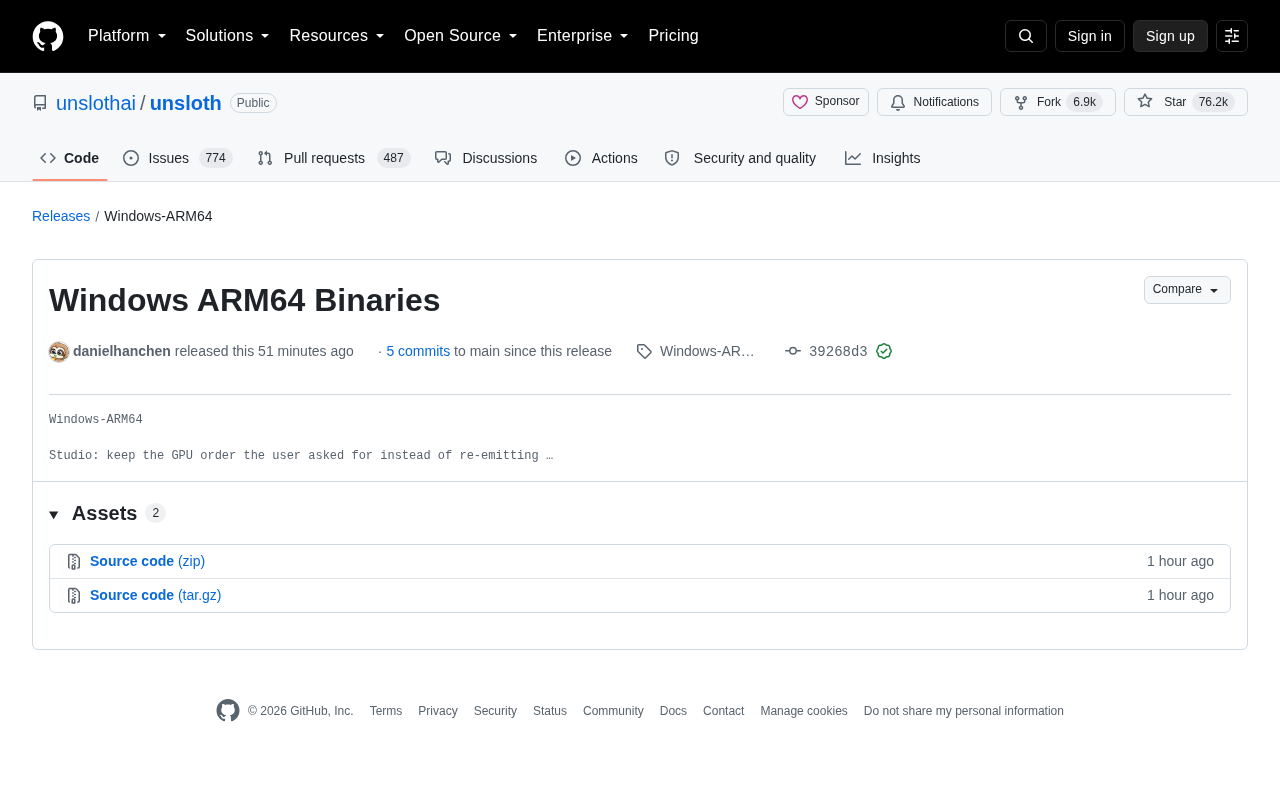1280x800 pixels.
Task: Open commit 39268d3
Action: (x=838, y=352)
